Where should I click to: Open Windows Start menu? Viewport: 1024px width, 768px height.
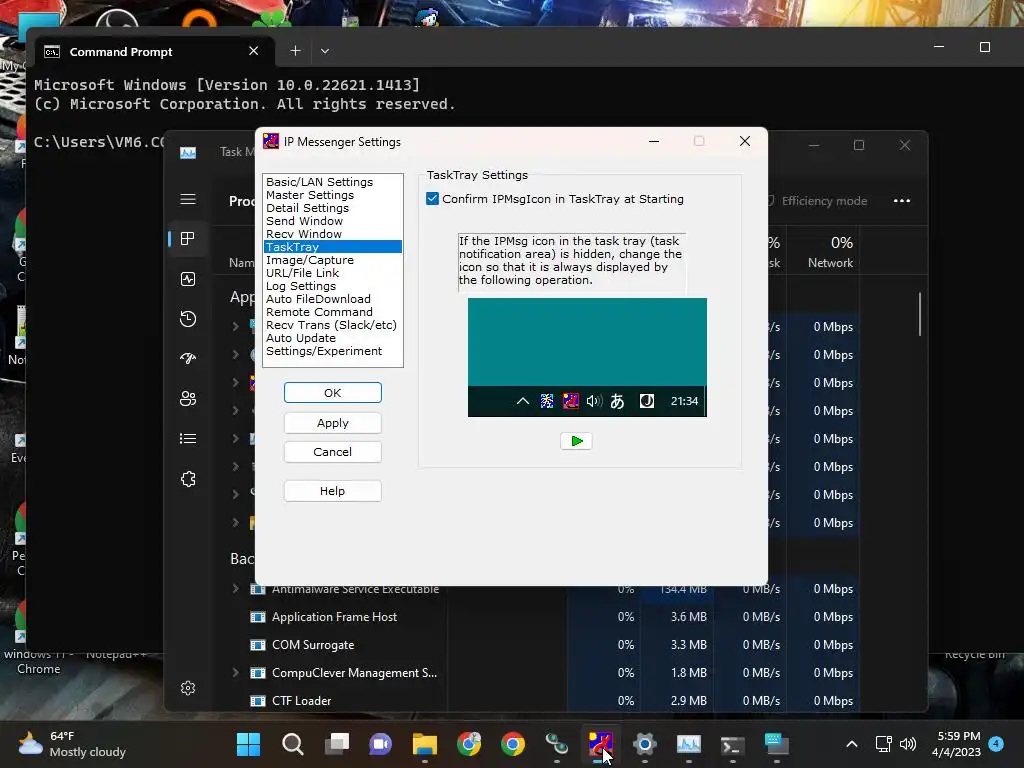(248, 744)
